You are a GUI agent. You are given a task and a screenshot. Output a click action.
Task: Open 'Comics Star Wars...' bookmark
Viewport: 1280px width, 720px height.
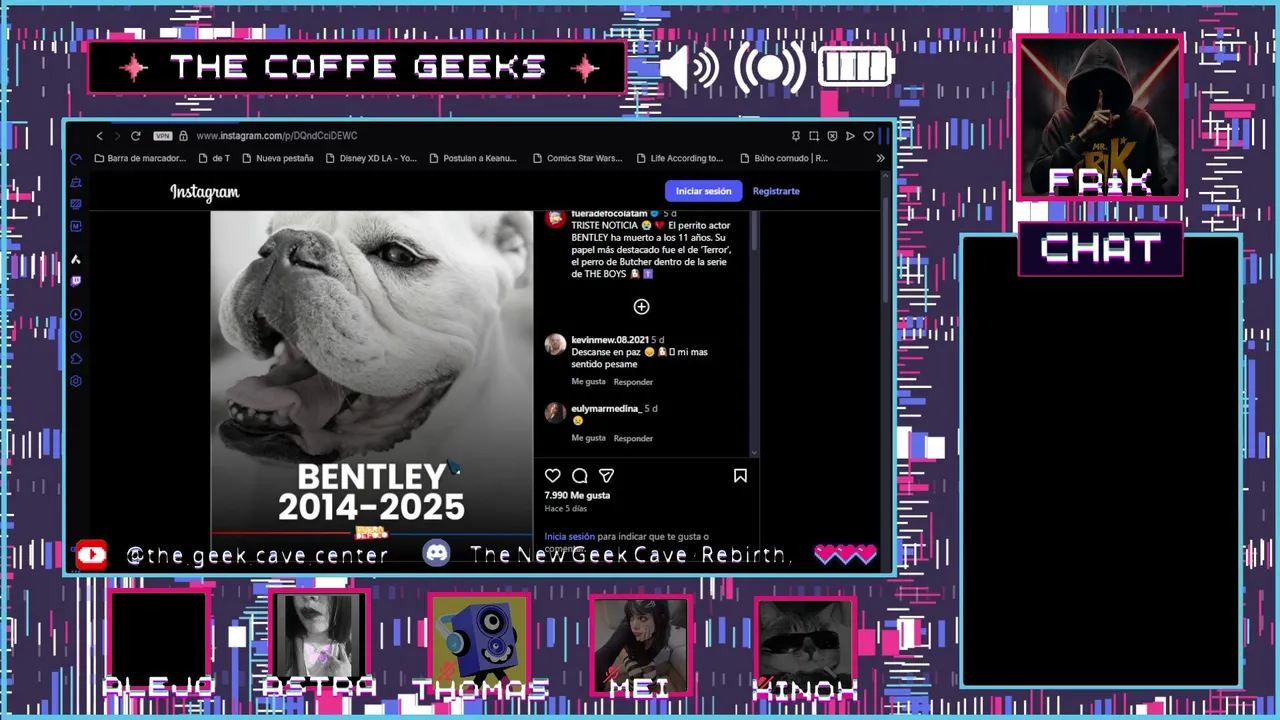tap(577, 158)
